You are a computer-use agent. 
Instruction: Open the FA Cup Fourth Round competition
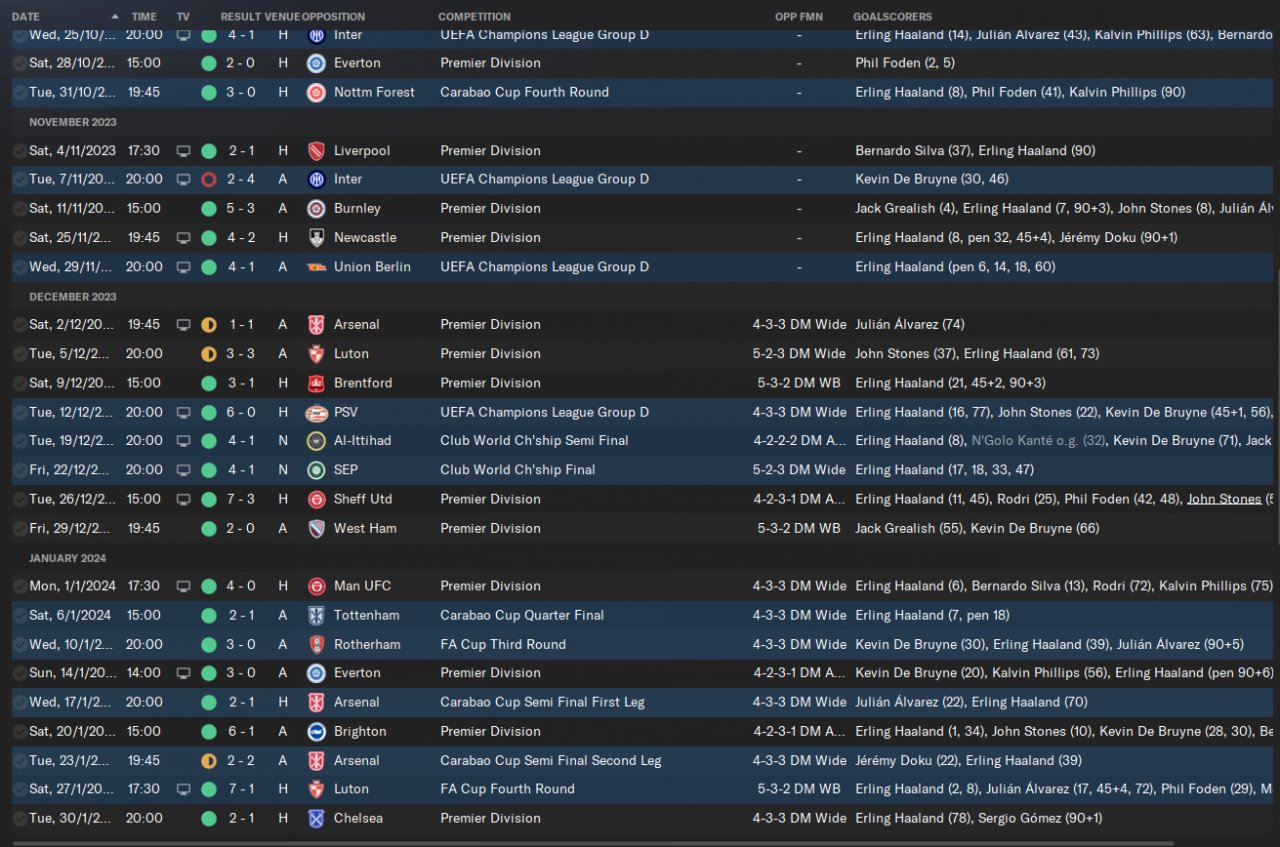(507, 789)
